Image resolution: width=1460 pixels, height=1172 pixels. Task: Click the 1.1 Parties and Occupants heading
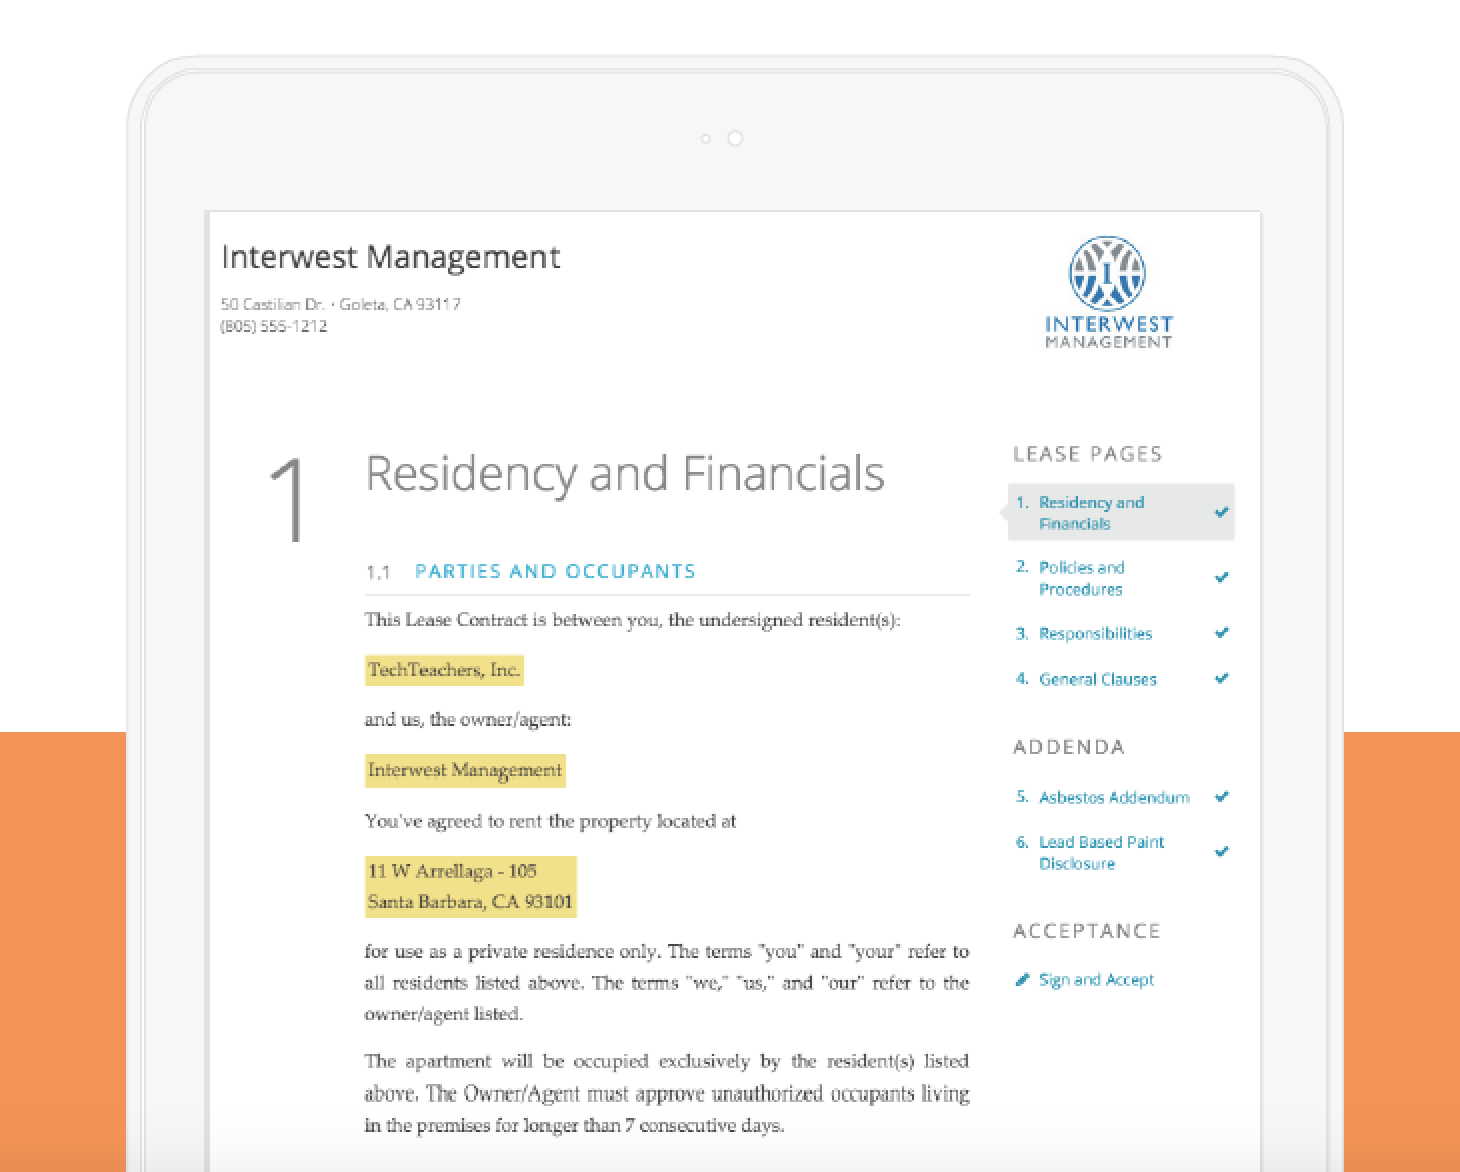[x=555, y=571]
